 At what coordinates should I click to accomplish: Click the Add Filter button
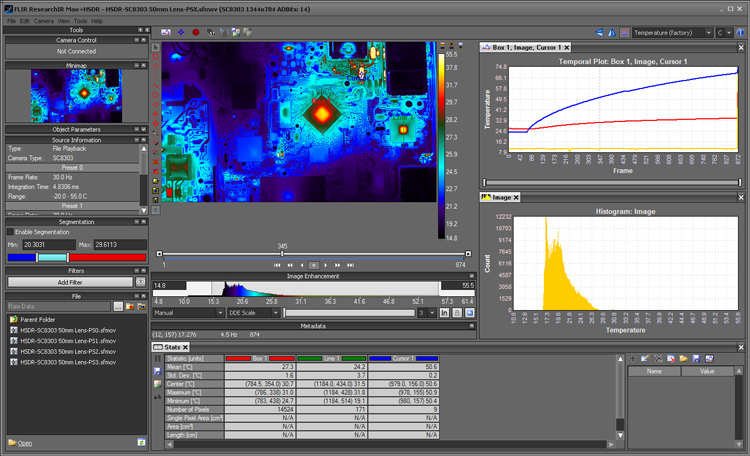[68, 283]
